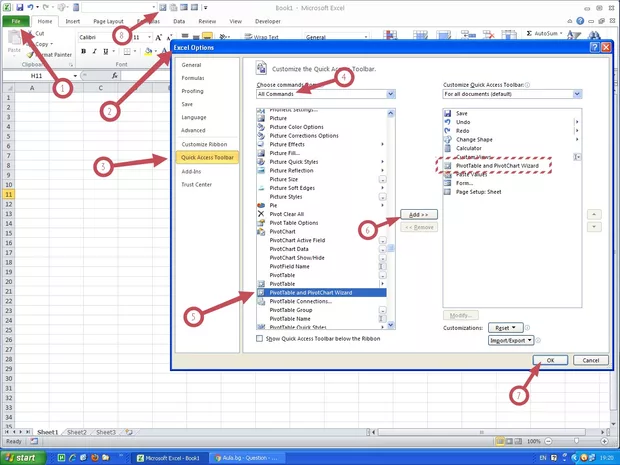Image resolution: width=620 pixels, height=465 pixels.
Task: Select the Sheet2 worksheet tab
Action: 76,432
